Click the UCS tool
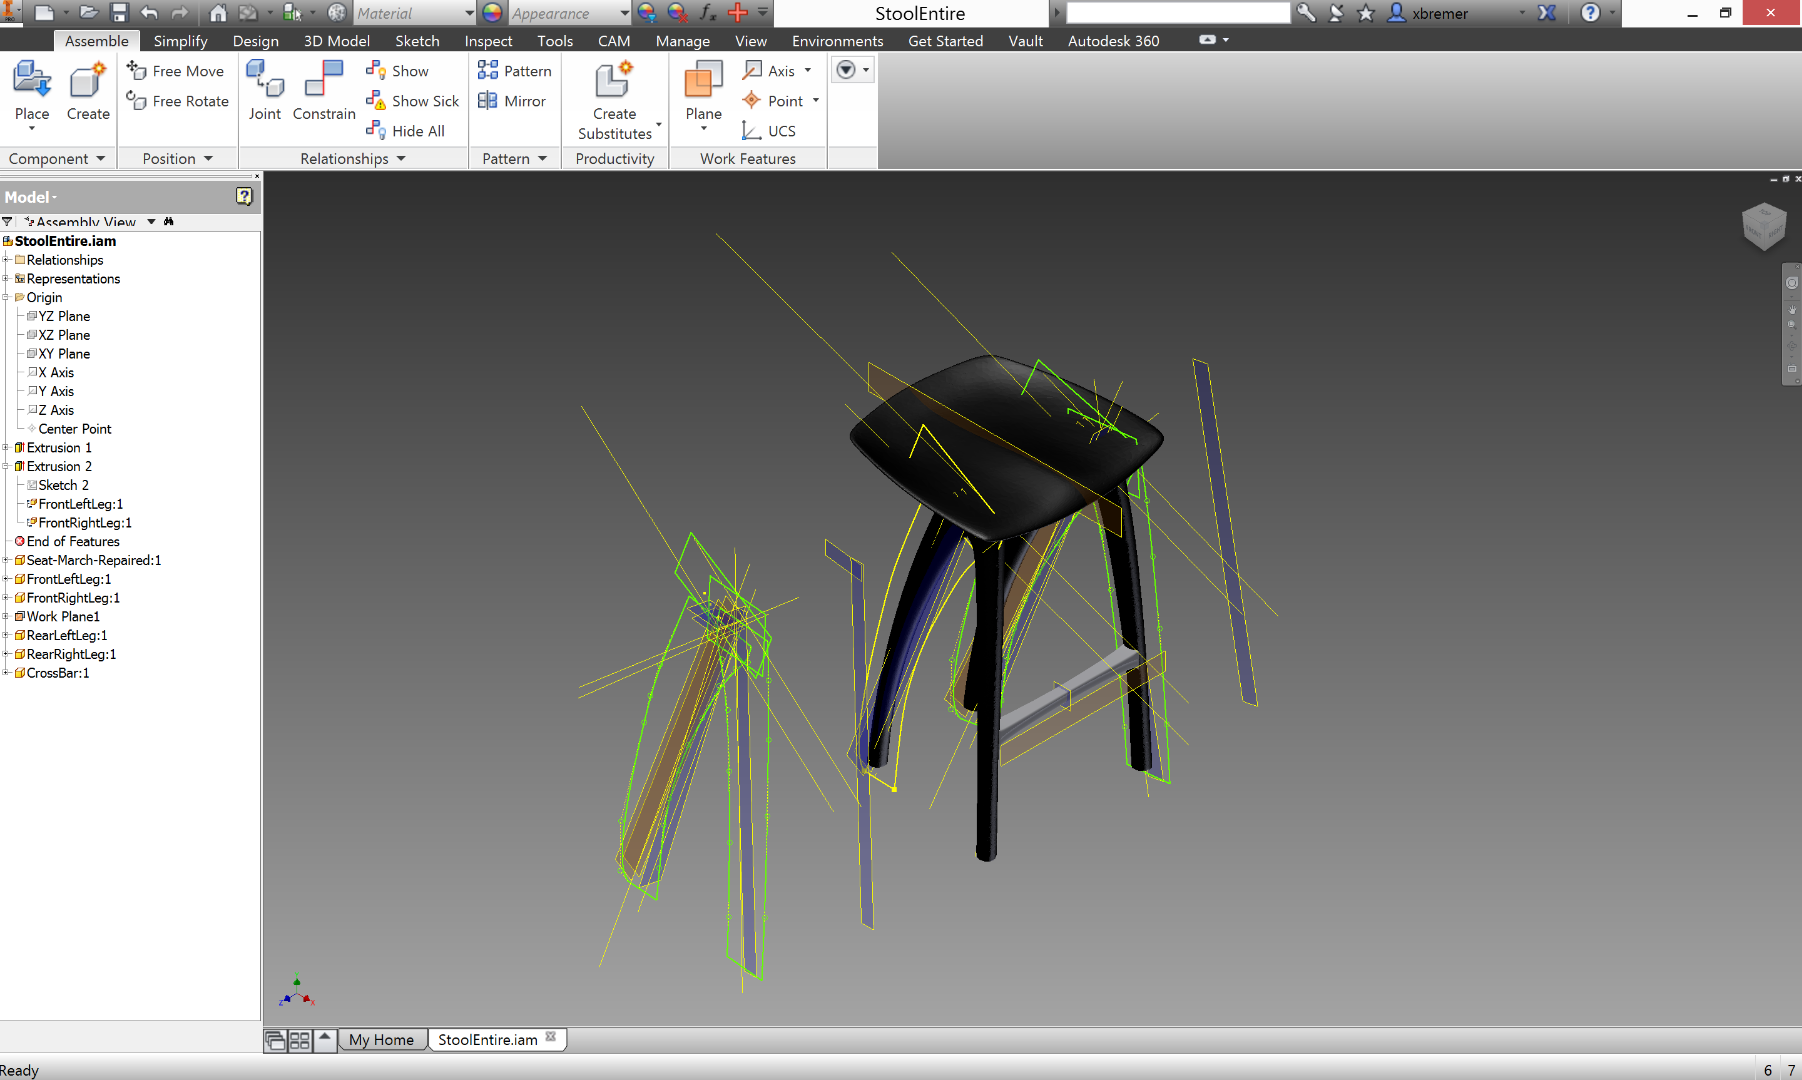This screenshot has width=1802, height=1080. coord(769,131)
